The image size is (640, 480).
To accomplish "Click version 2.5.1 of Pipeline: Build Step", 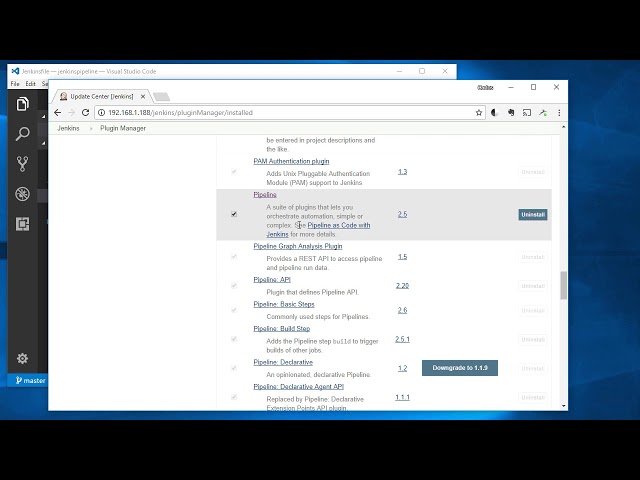I will [x=402, y=339].
